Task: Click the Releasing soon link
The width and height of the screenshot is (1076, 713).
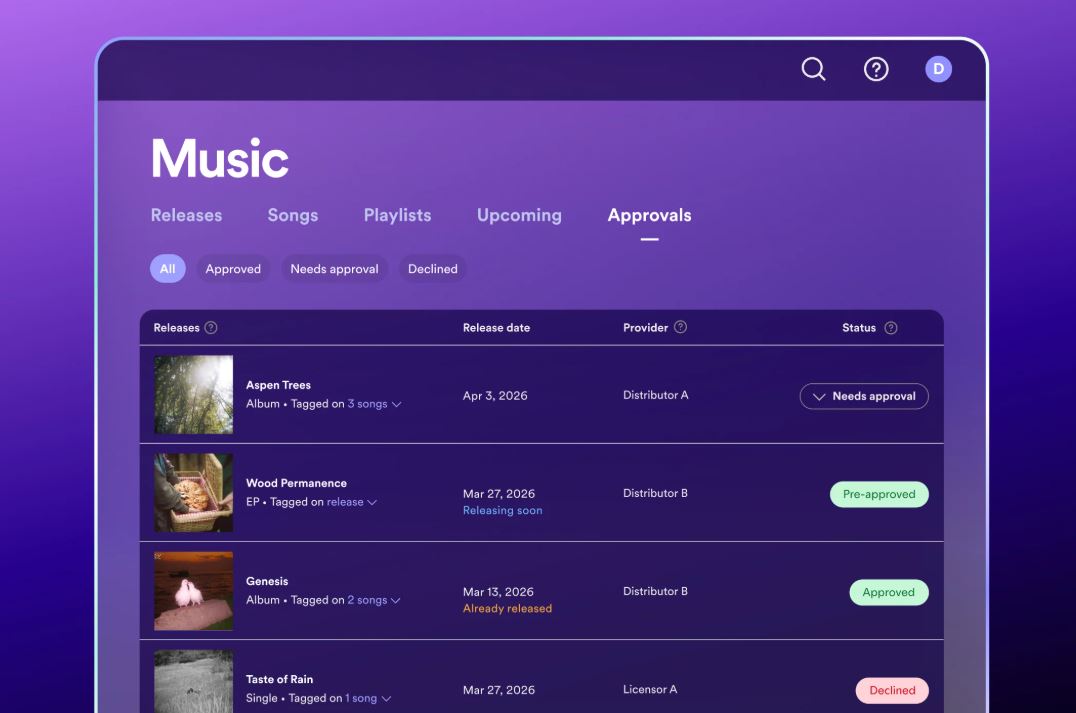Action: tap(502, 510)
